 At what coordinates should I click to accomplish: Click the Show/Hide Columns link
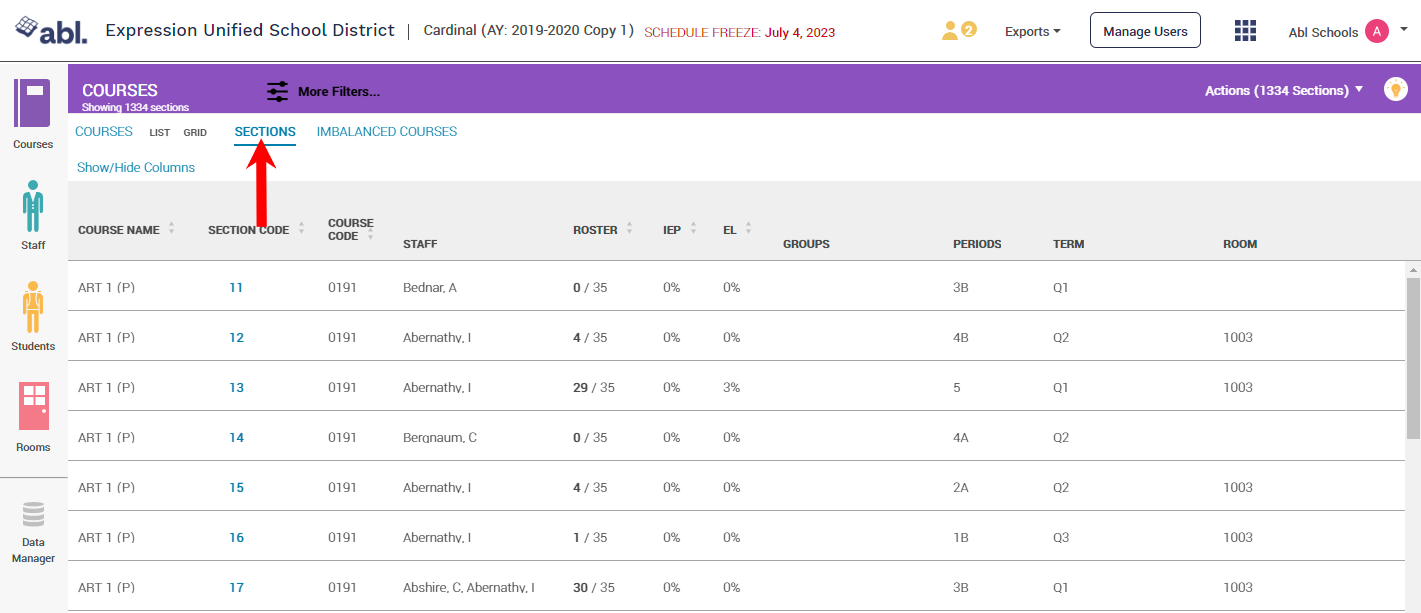point(136,167)
